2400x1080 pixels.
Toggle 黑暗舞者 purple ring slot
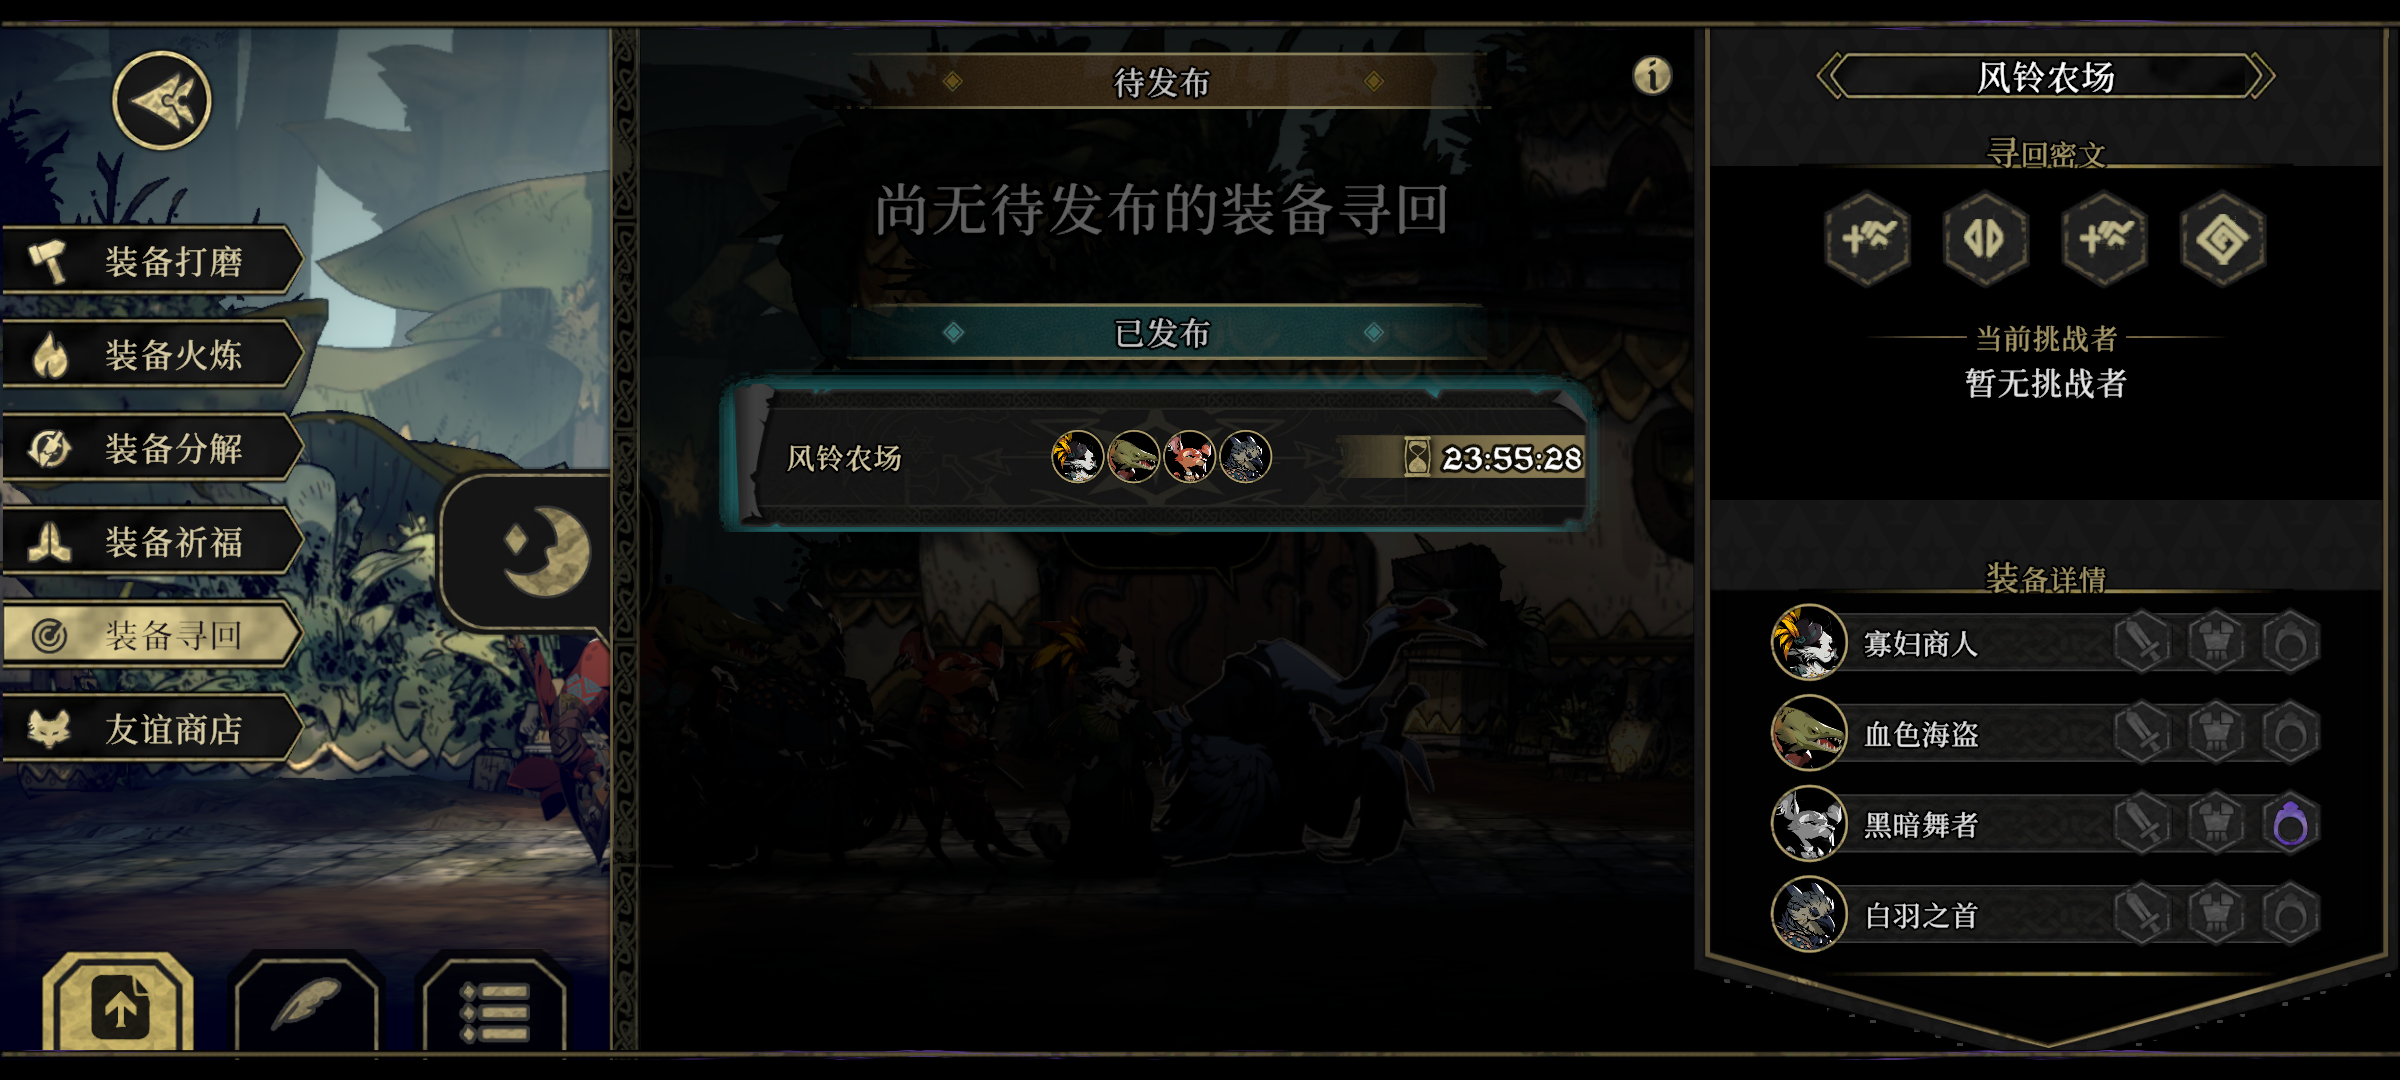click(2290, 824)
